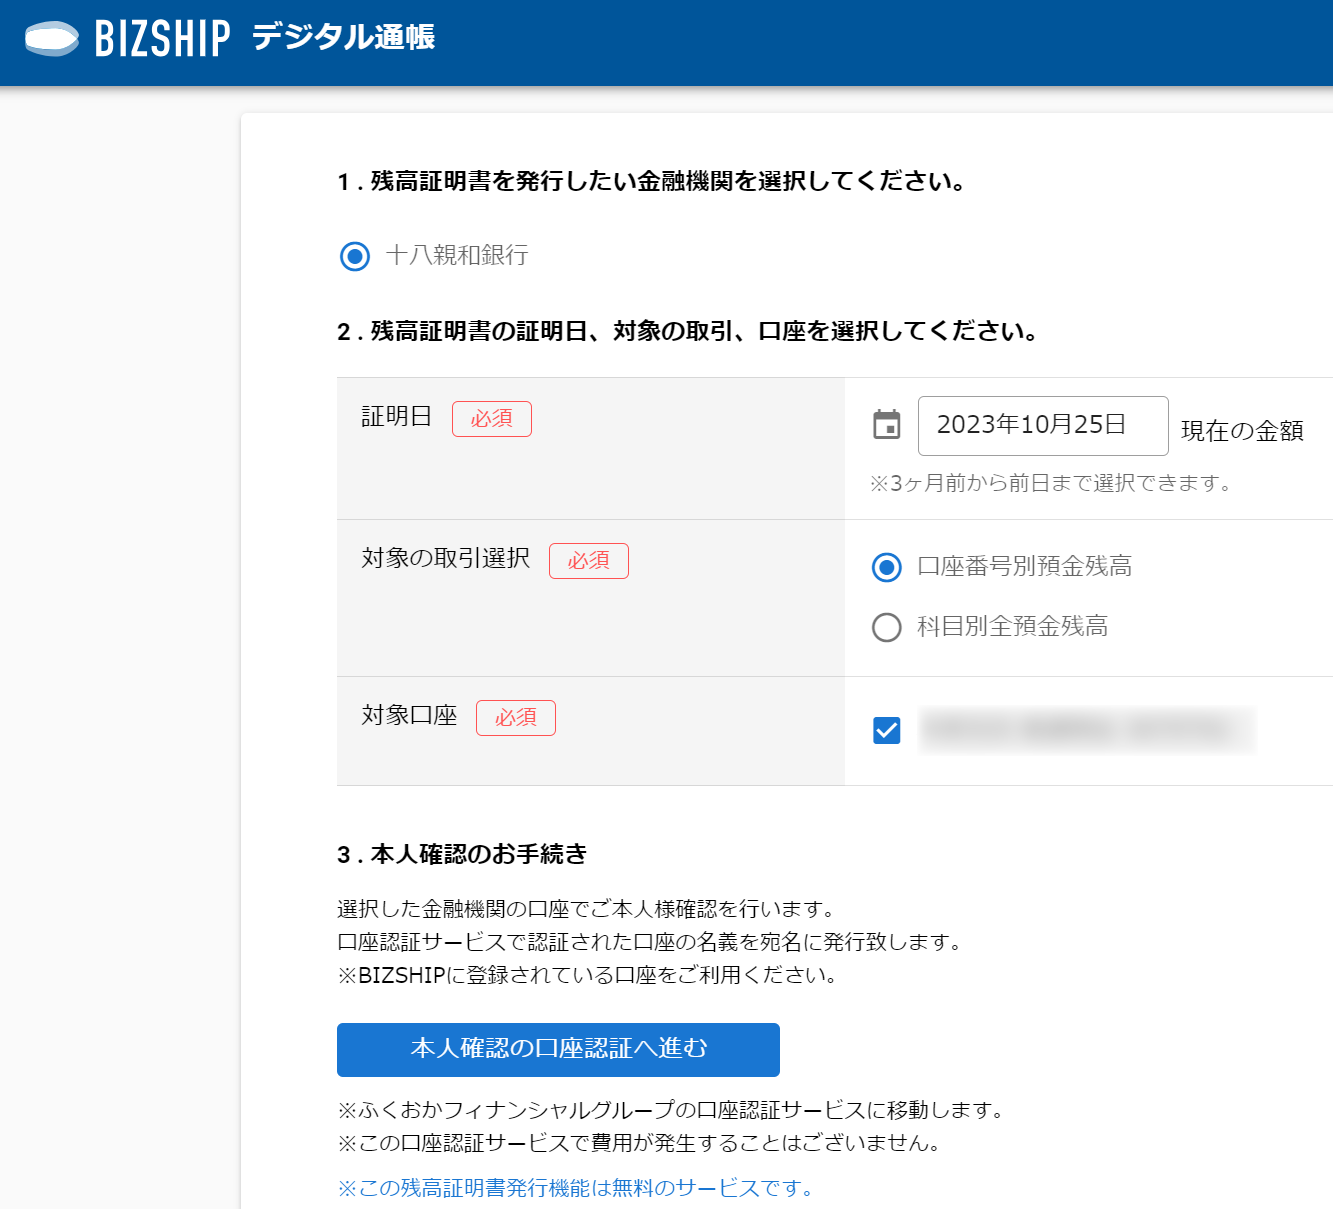Click the 必須 badge next to 対象口座
This screenshot has width=1333, height=1209.
[x=516, y=718]
